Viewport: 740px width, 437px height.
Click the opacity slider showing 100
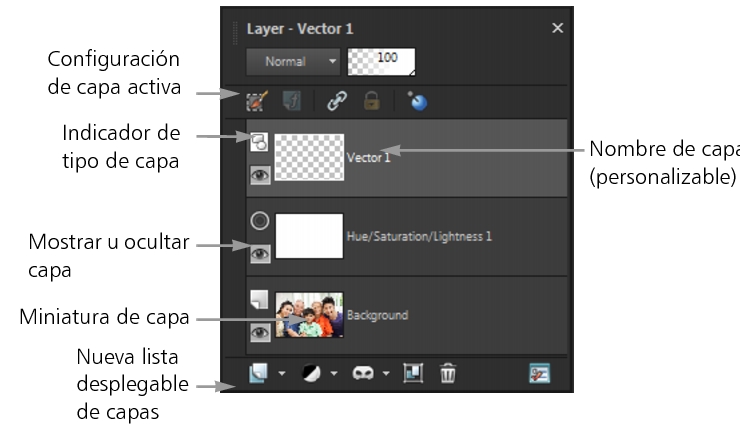(x=381, y=62)
